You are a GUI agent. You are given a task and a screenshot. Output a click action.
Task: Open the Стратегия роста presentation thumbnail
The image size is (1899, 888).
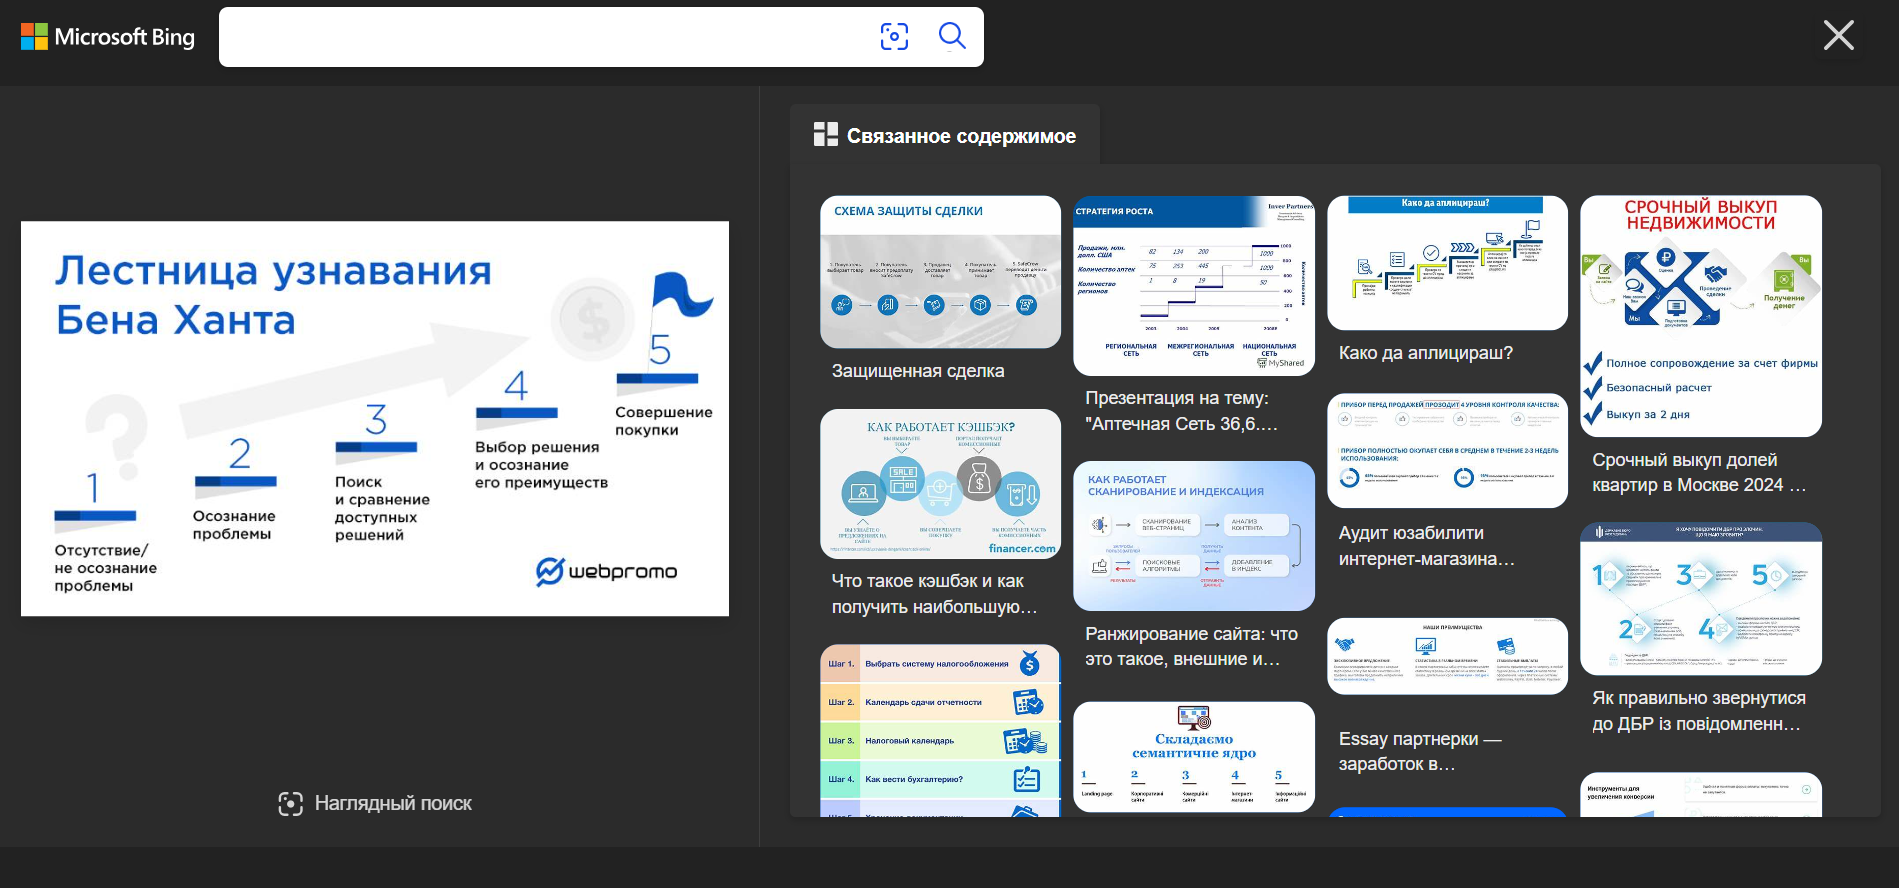click(x=1194, y=286)
